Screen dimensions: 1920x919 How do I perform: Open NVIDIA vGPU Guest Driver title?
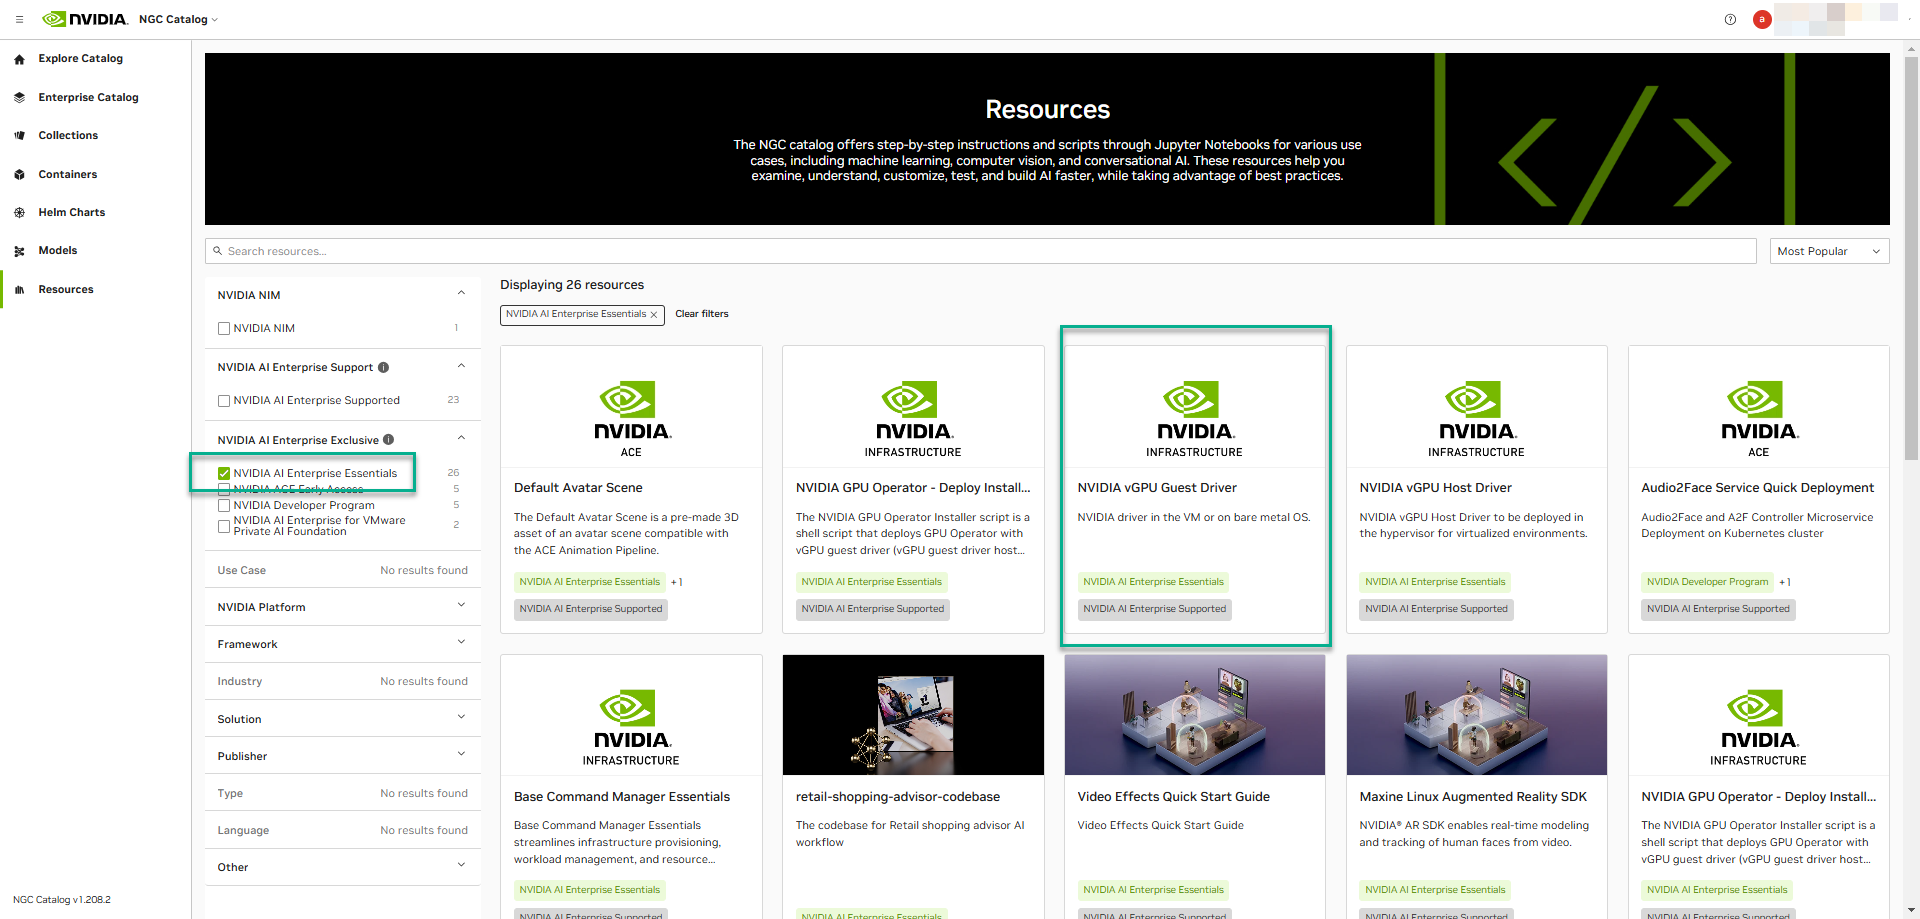(x=1157, y=488)
